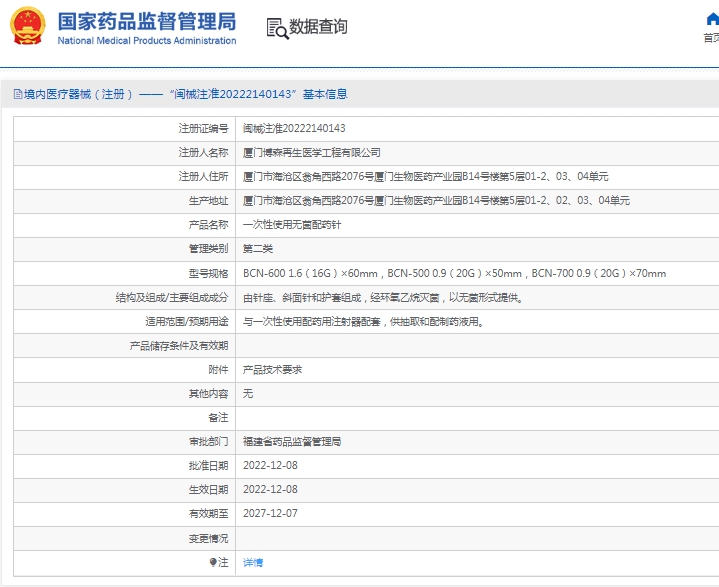Click National Medical Products Administration English subtitle

[x=147, y=41]
